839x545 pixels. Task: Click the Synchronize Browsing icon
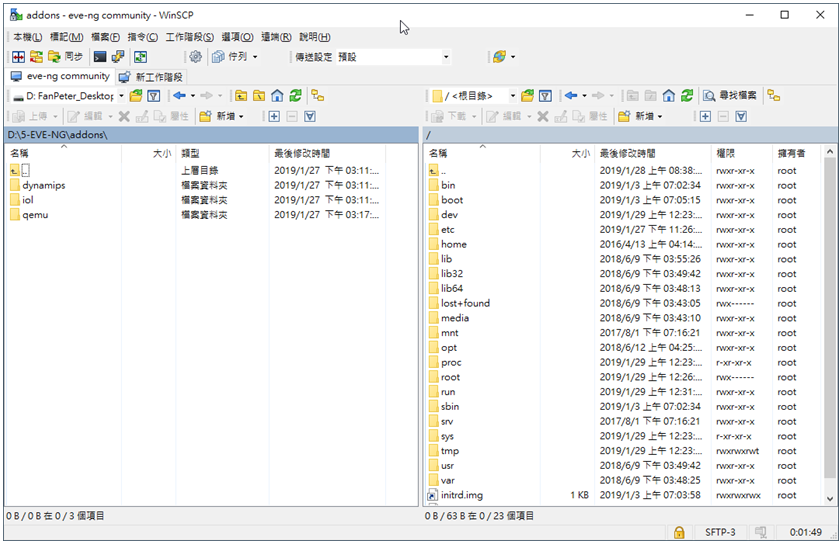point(36,57)
